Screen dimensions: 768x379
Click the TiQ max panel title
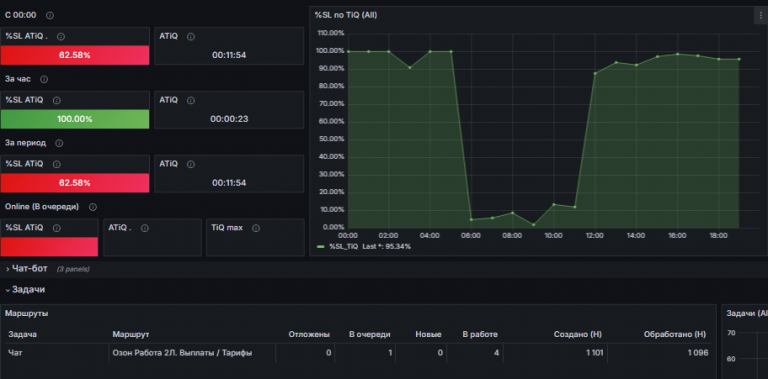pos(227,228)
